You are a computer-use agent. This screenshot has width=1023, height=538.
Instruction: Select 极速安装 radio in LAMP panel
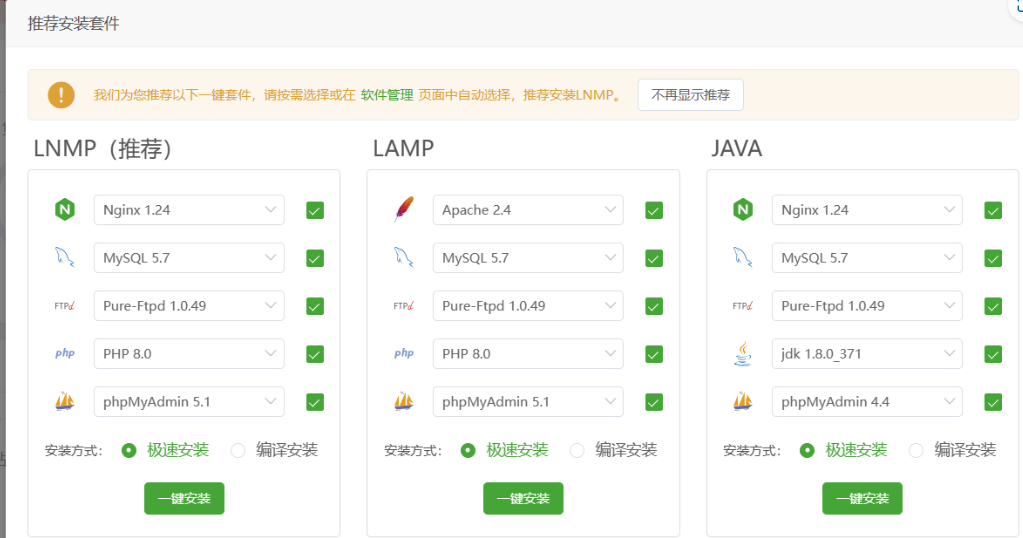(x=468, y=450)
